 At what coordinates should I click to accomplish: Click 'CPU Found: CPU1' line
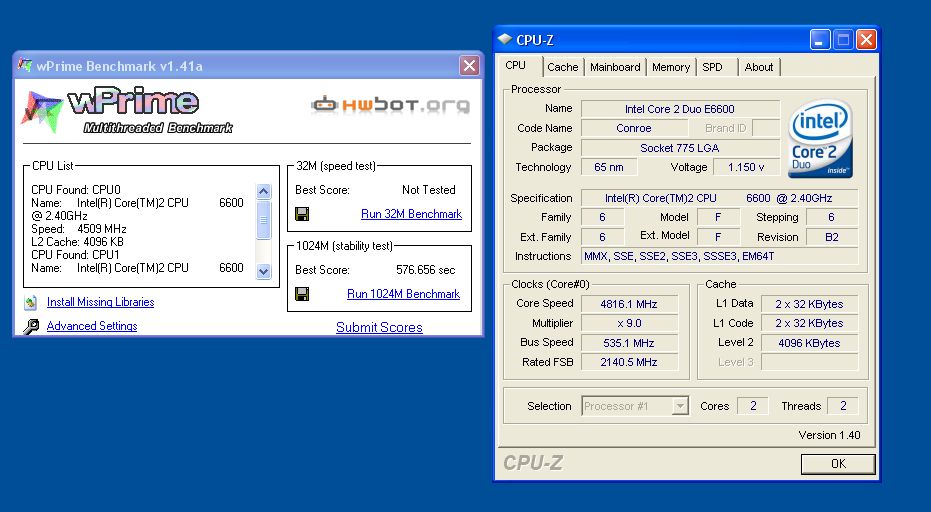75,255
